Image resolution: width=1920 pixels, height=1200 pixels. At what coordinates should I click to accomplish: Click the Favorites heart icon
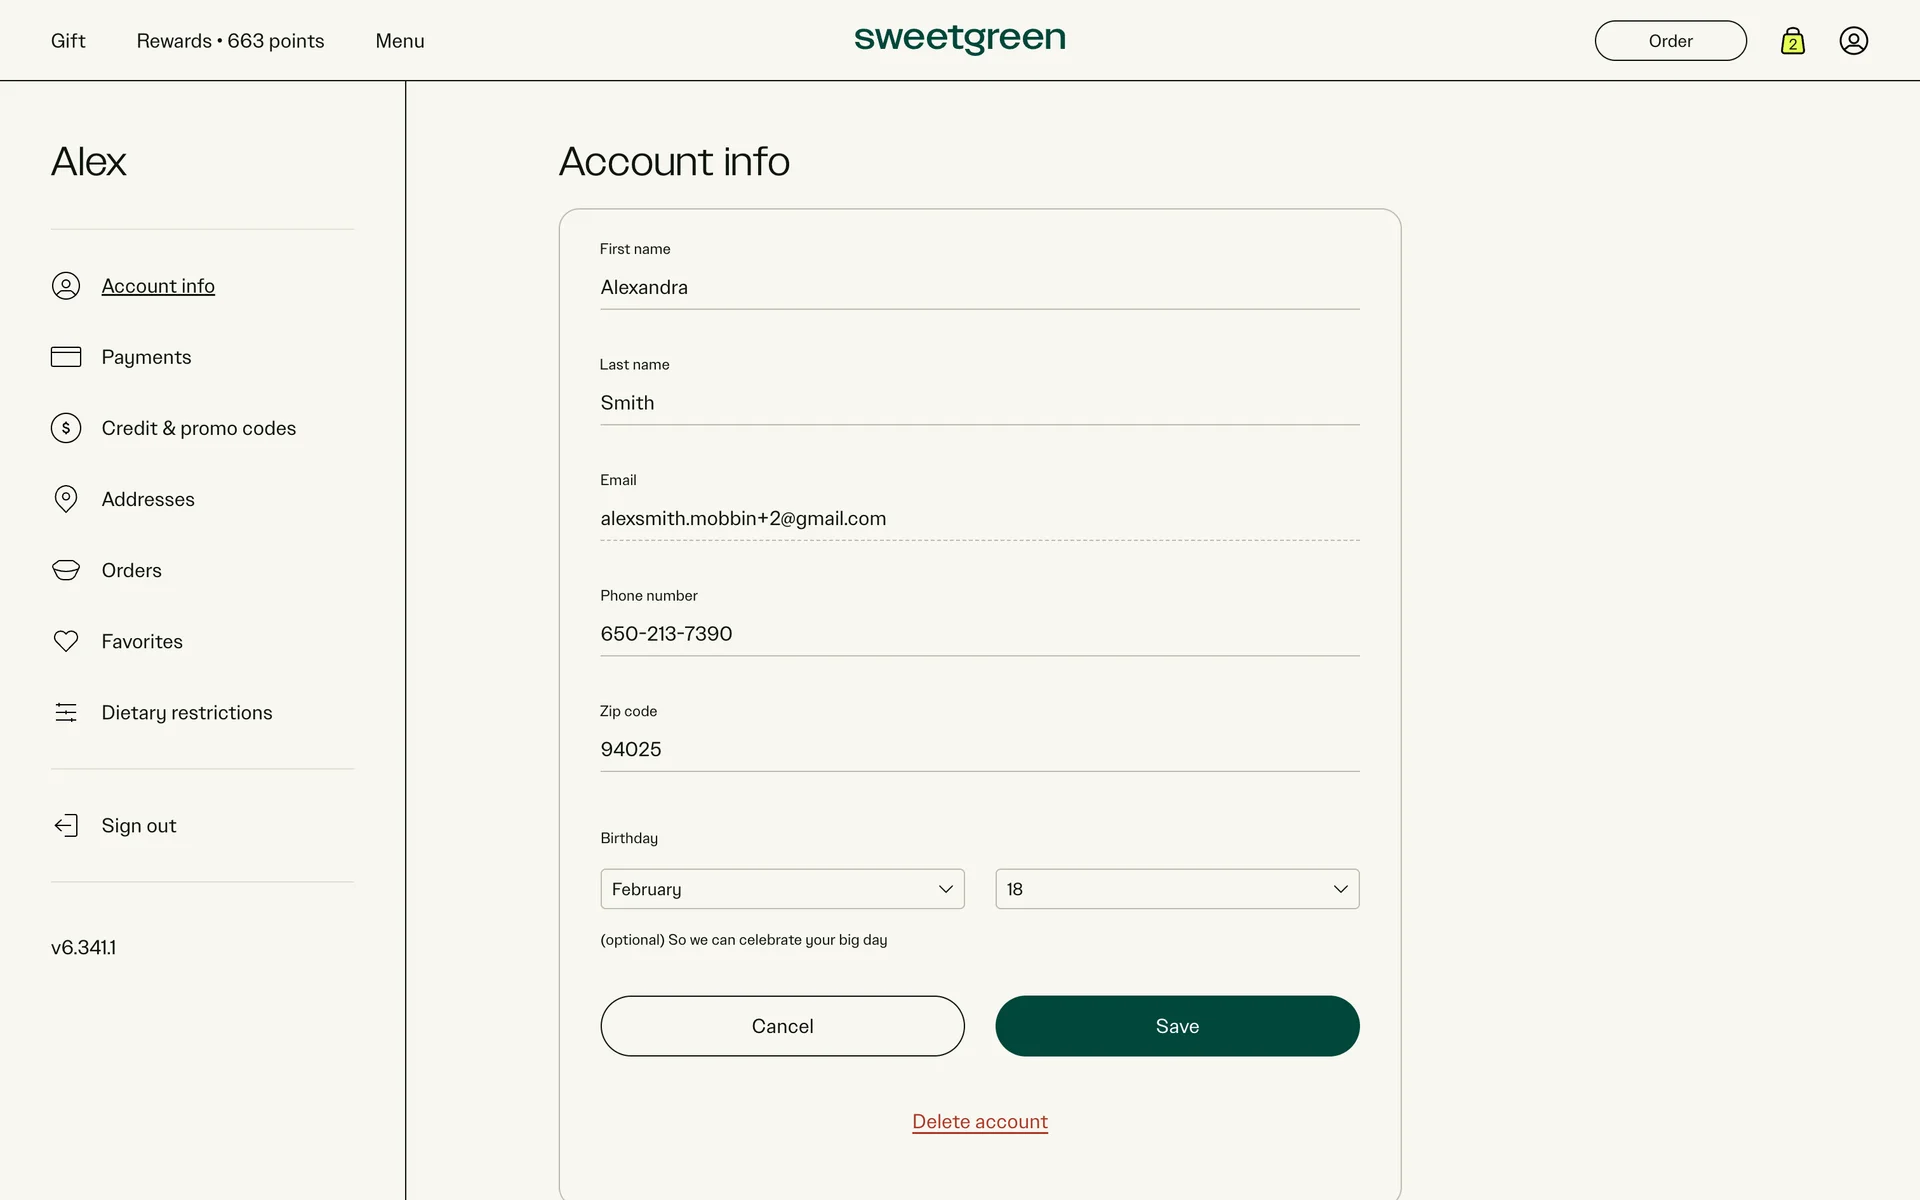point(66,641)
